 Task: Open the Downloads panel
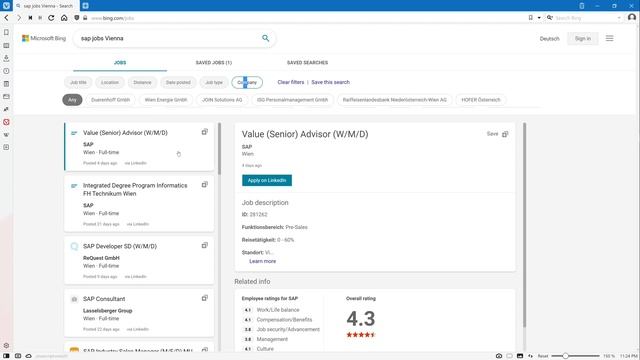[x=6, y=58]
